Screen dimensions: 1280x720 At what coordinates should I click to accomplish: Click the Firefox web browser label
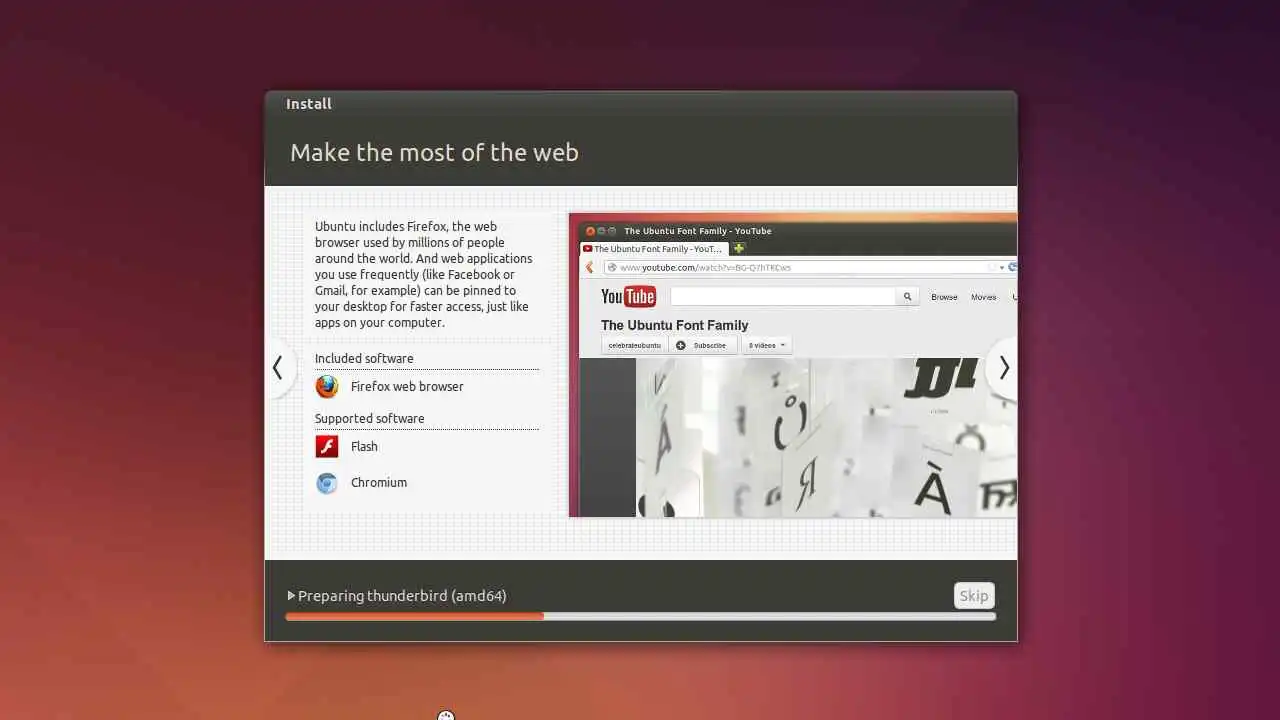point(407,387)
